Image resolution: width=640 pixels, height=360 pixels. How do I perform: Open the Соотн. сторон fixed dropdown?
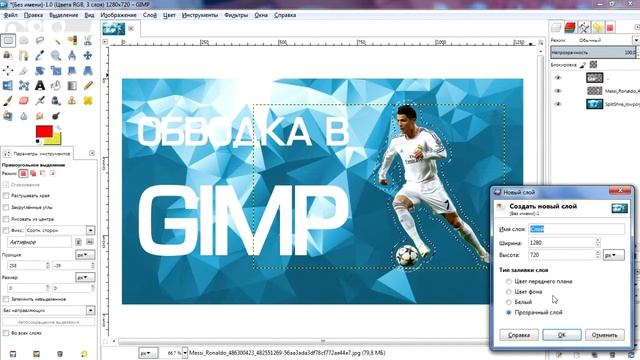[90, 230]
